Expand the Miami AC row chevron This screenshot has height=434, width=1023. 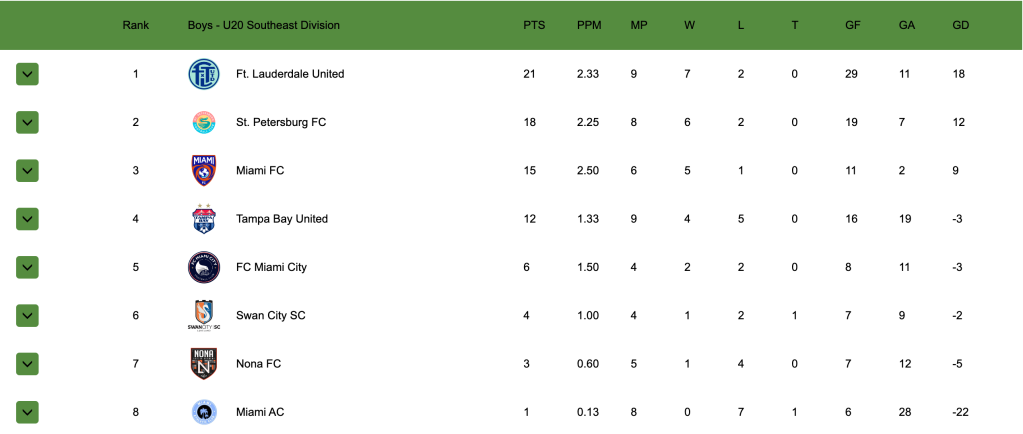[27, 412]
